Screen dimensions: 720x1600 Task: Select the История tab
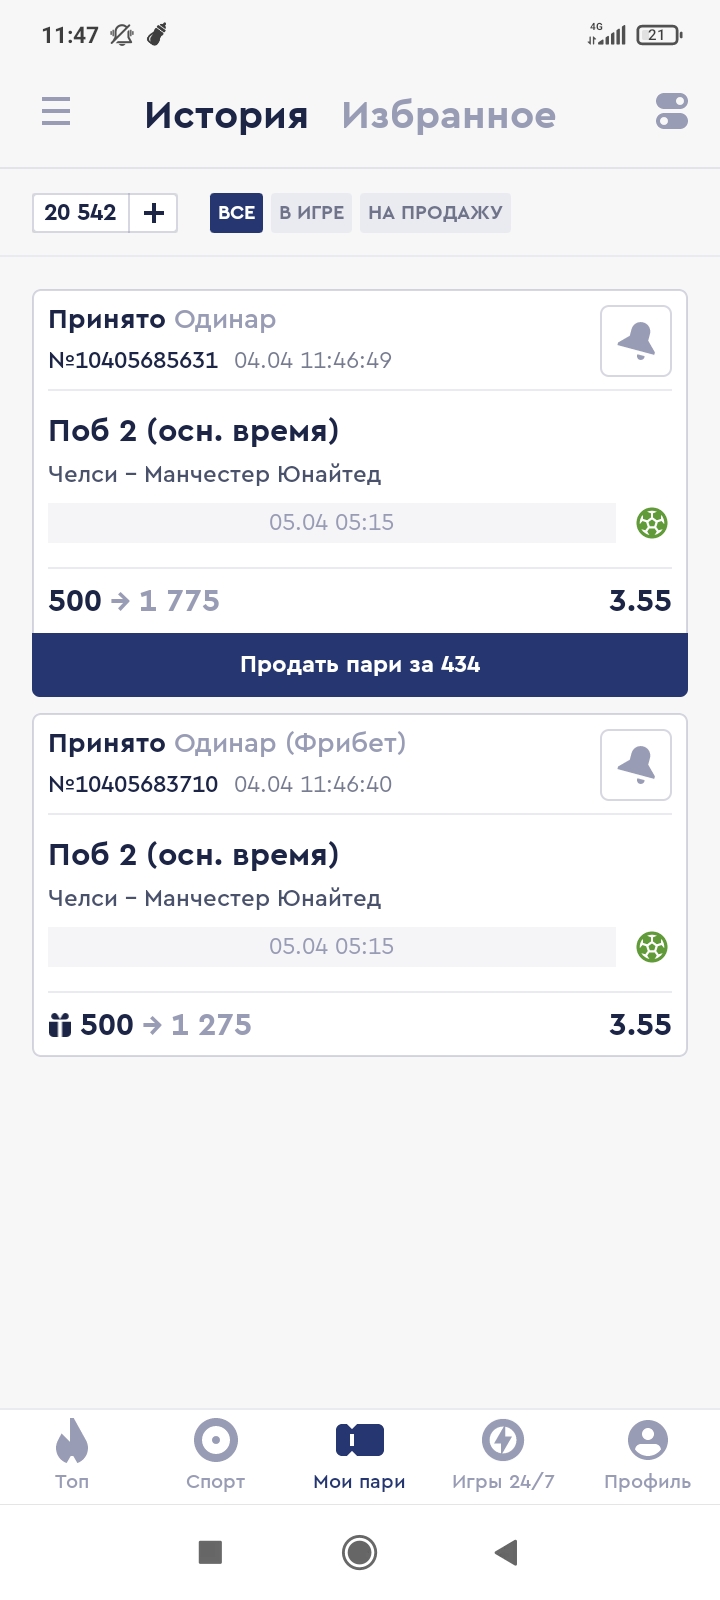click(227, 116)
